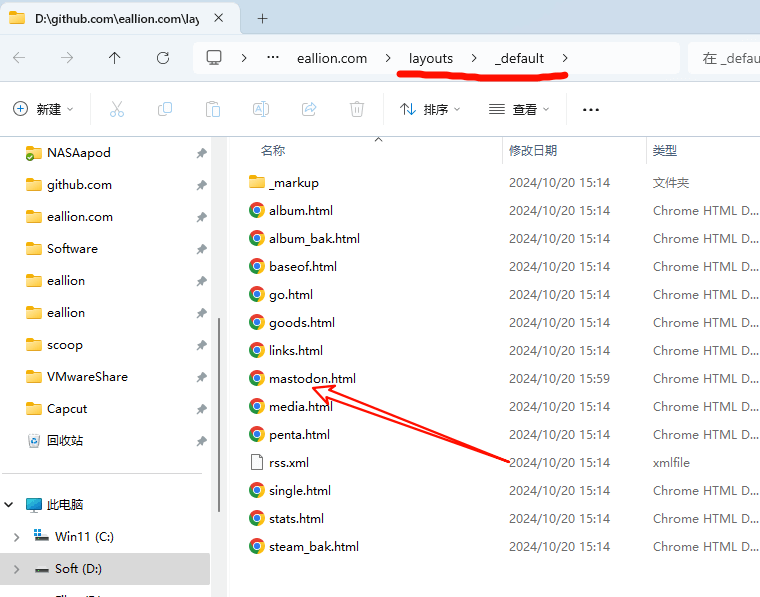Image resolution: width=760 pixels, height=597 pixels.
Task: Close the current Explorer tab
Action: coord(219,18)
